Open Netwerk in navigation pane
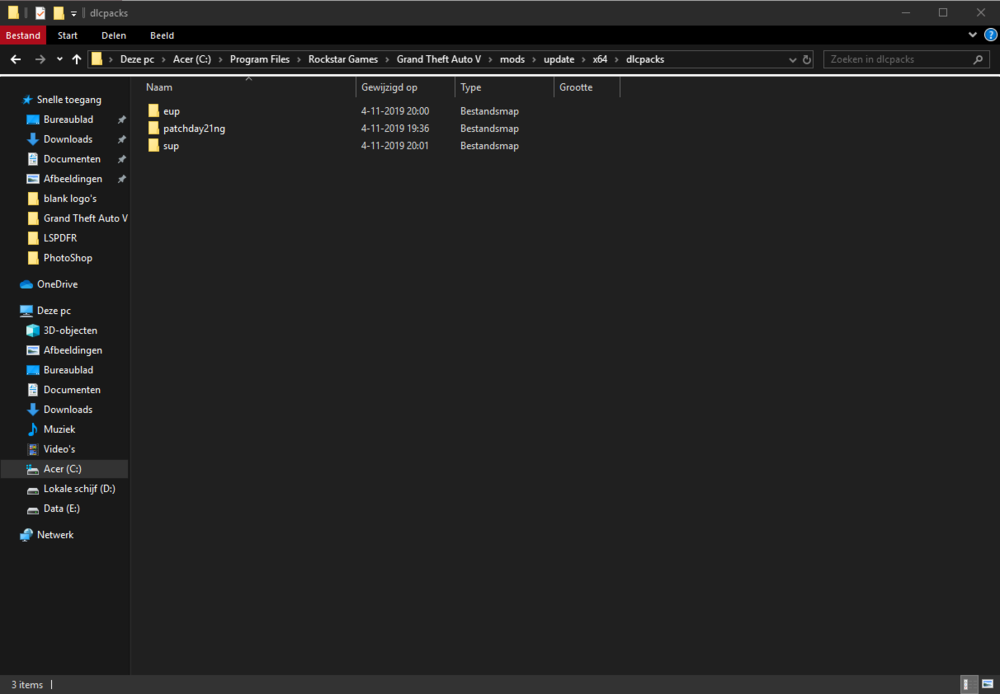This screenshot has width=1000, height=694. [x=55, y=535]
